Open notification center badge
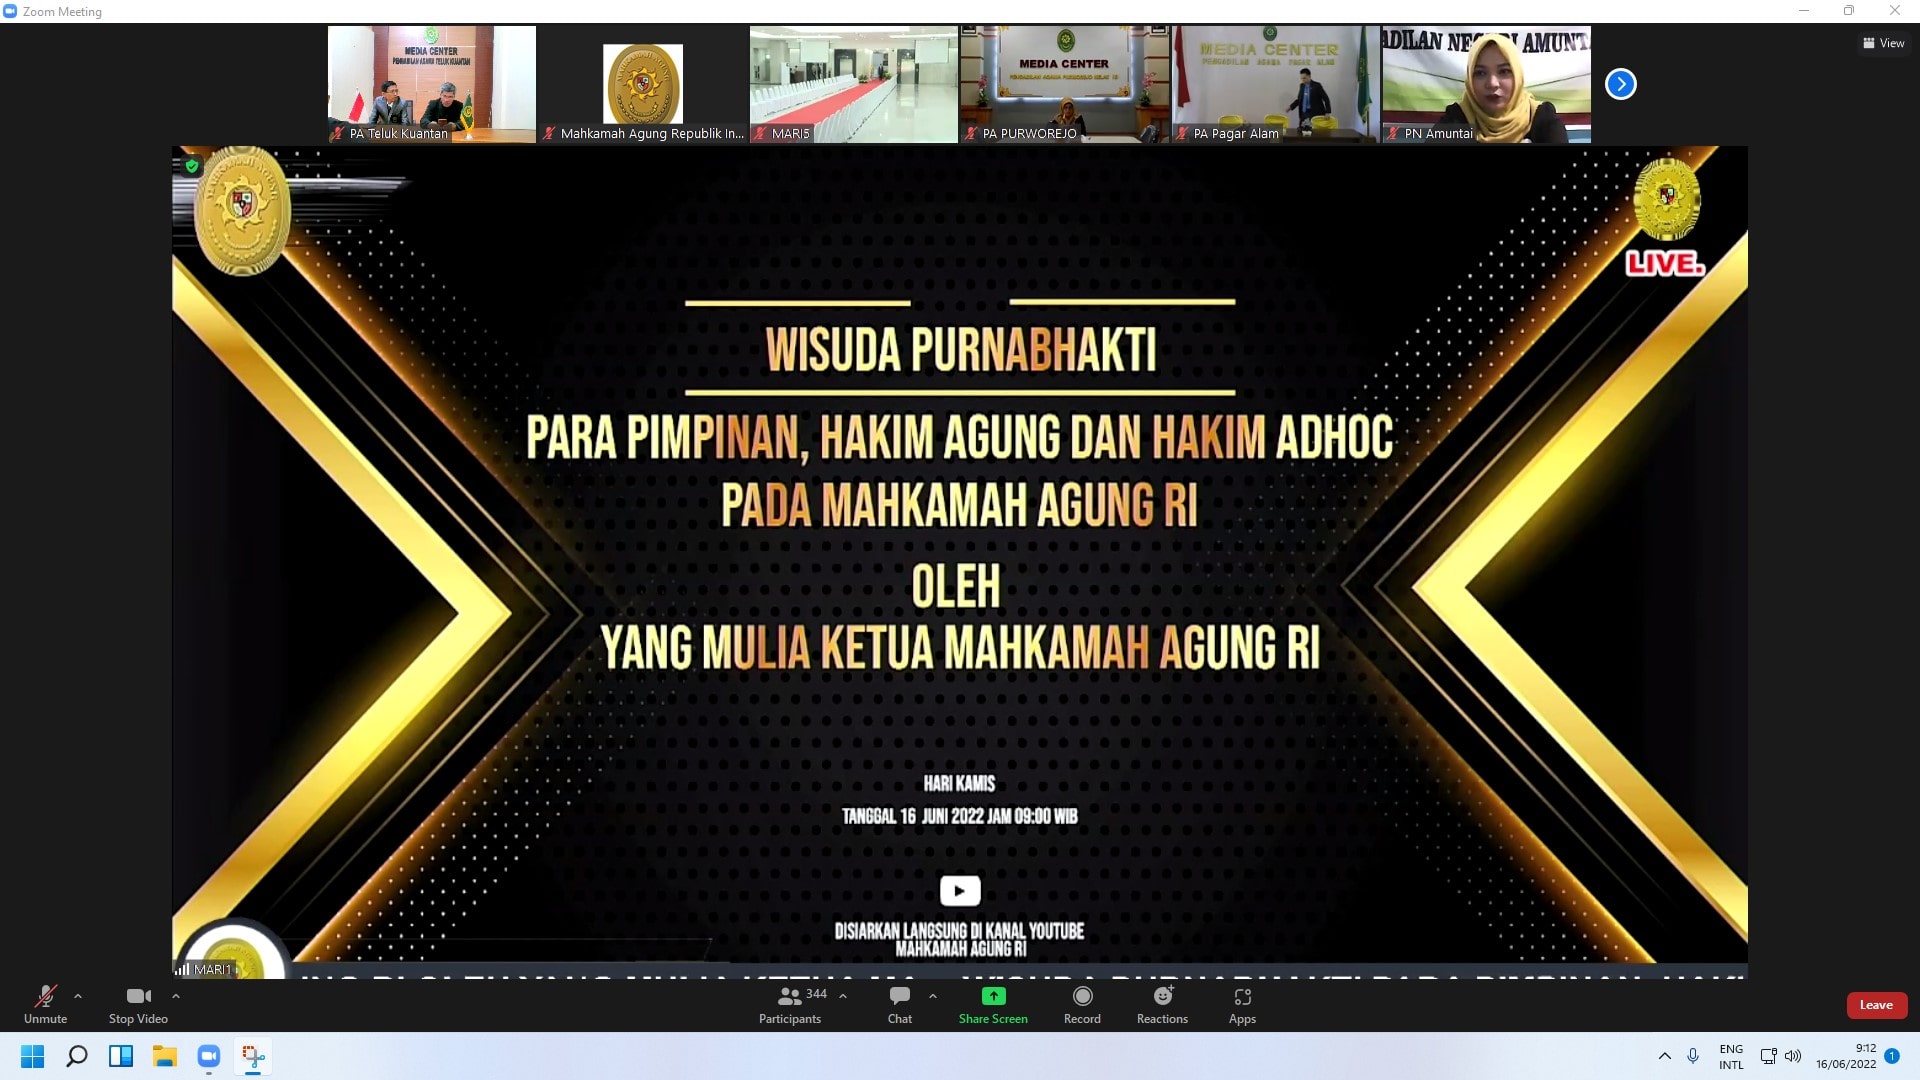1920x1080 pixels. (x=1892, y=1056)
